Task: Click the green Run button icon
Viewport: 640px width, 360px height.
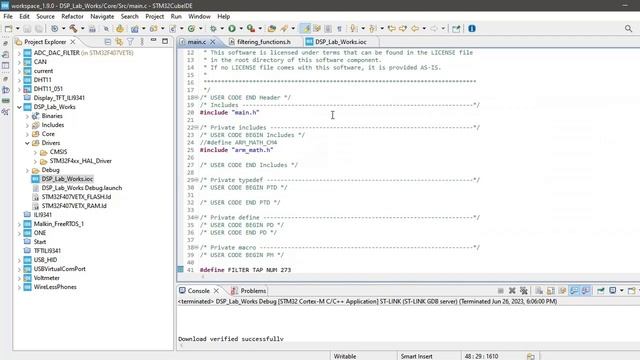Action: coord(232,29)
